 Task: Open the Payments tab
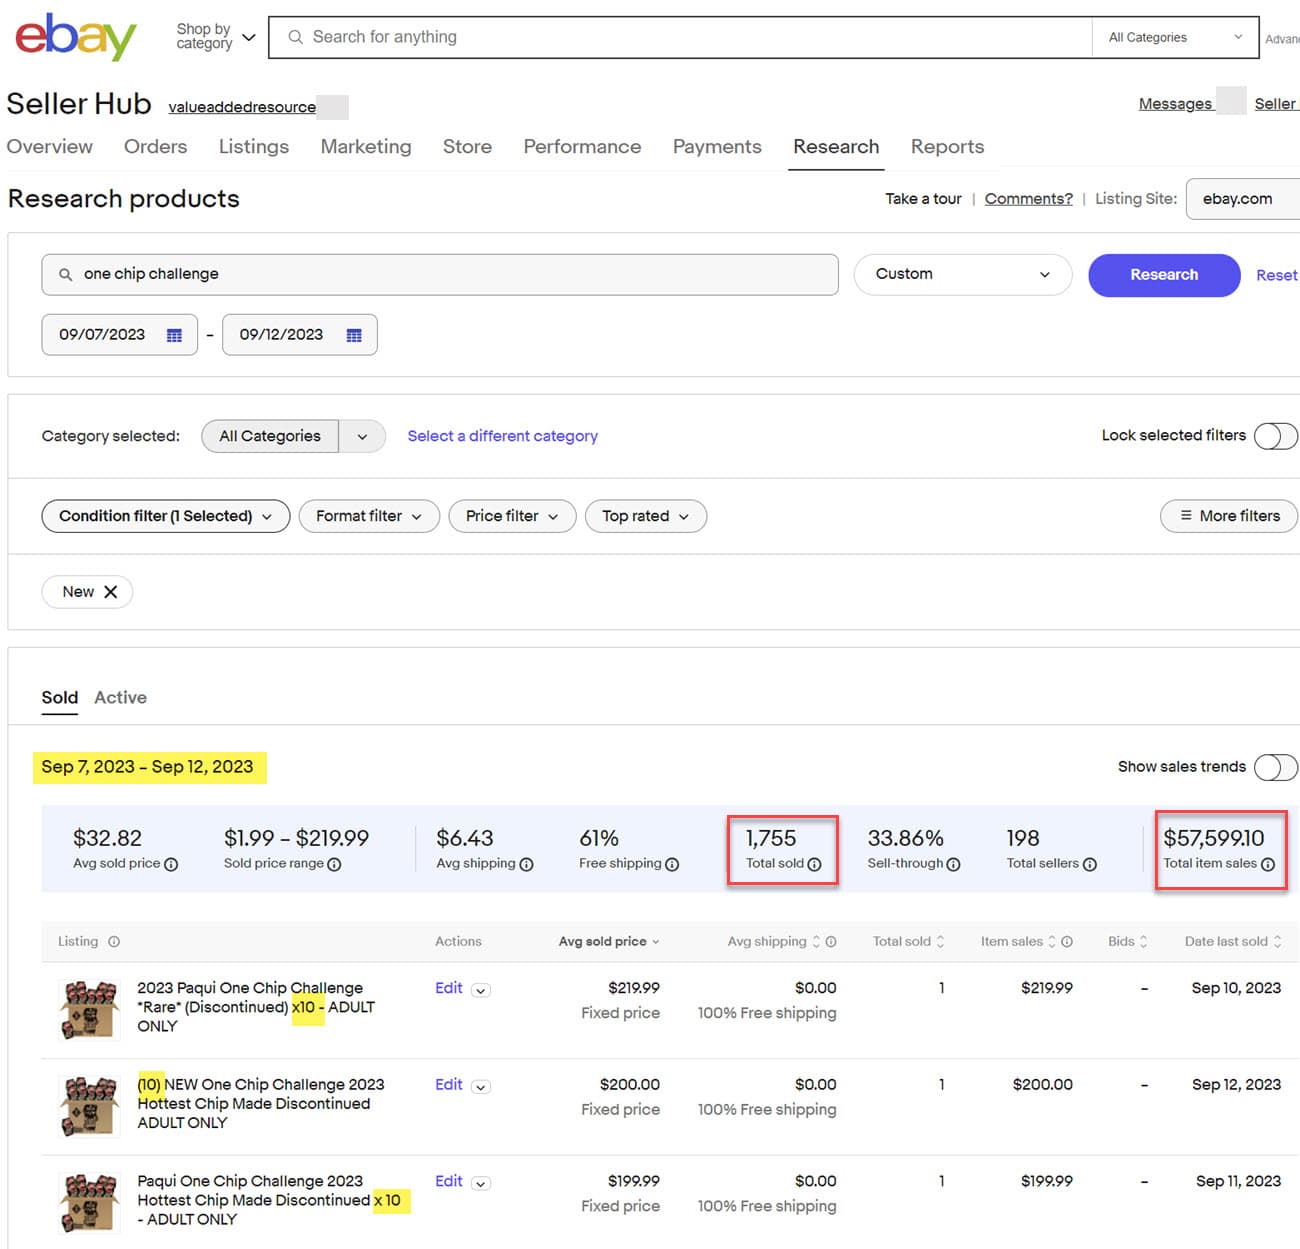[x=717, y=146]
